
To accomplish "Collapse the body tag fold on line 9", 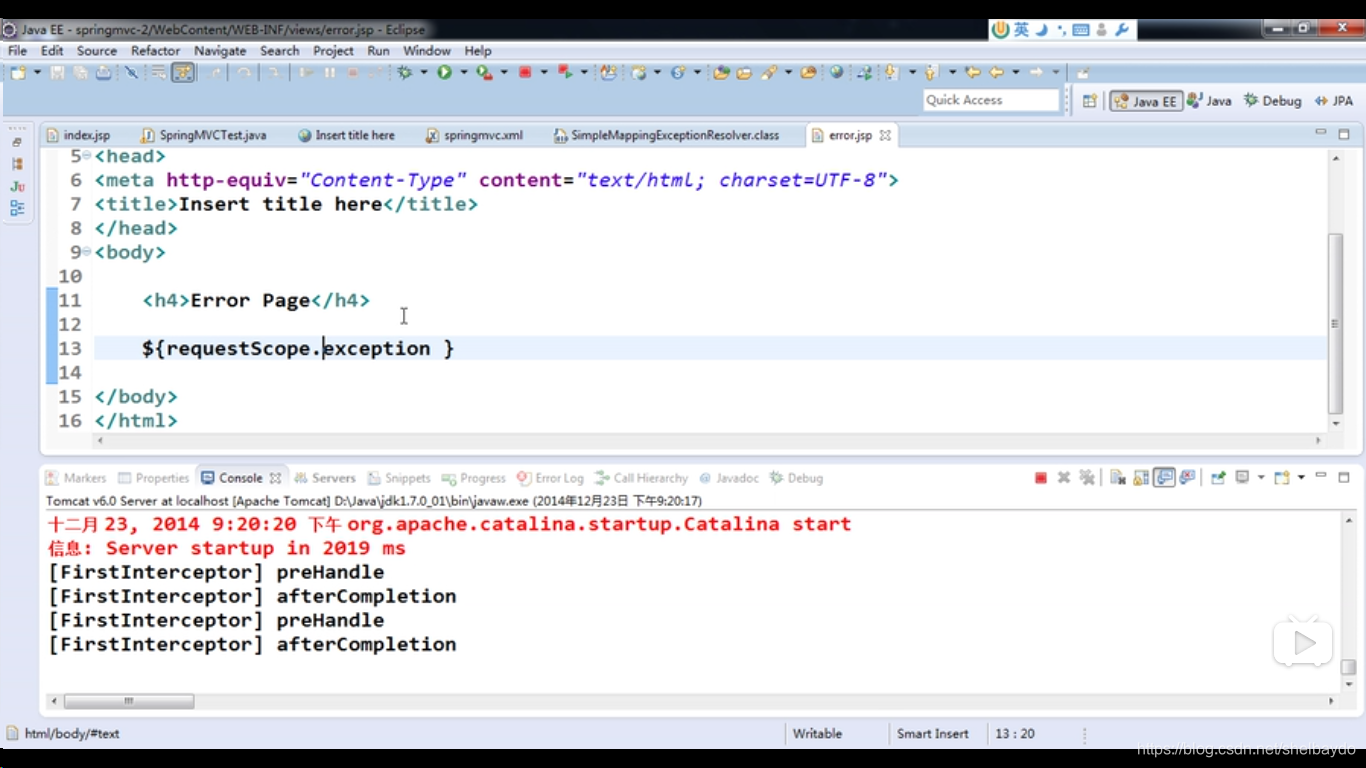I will click(x=87, y=252).
